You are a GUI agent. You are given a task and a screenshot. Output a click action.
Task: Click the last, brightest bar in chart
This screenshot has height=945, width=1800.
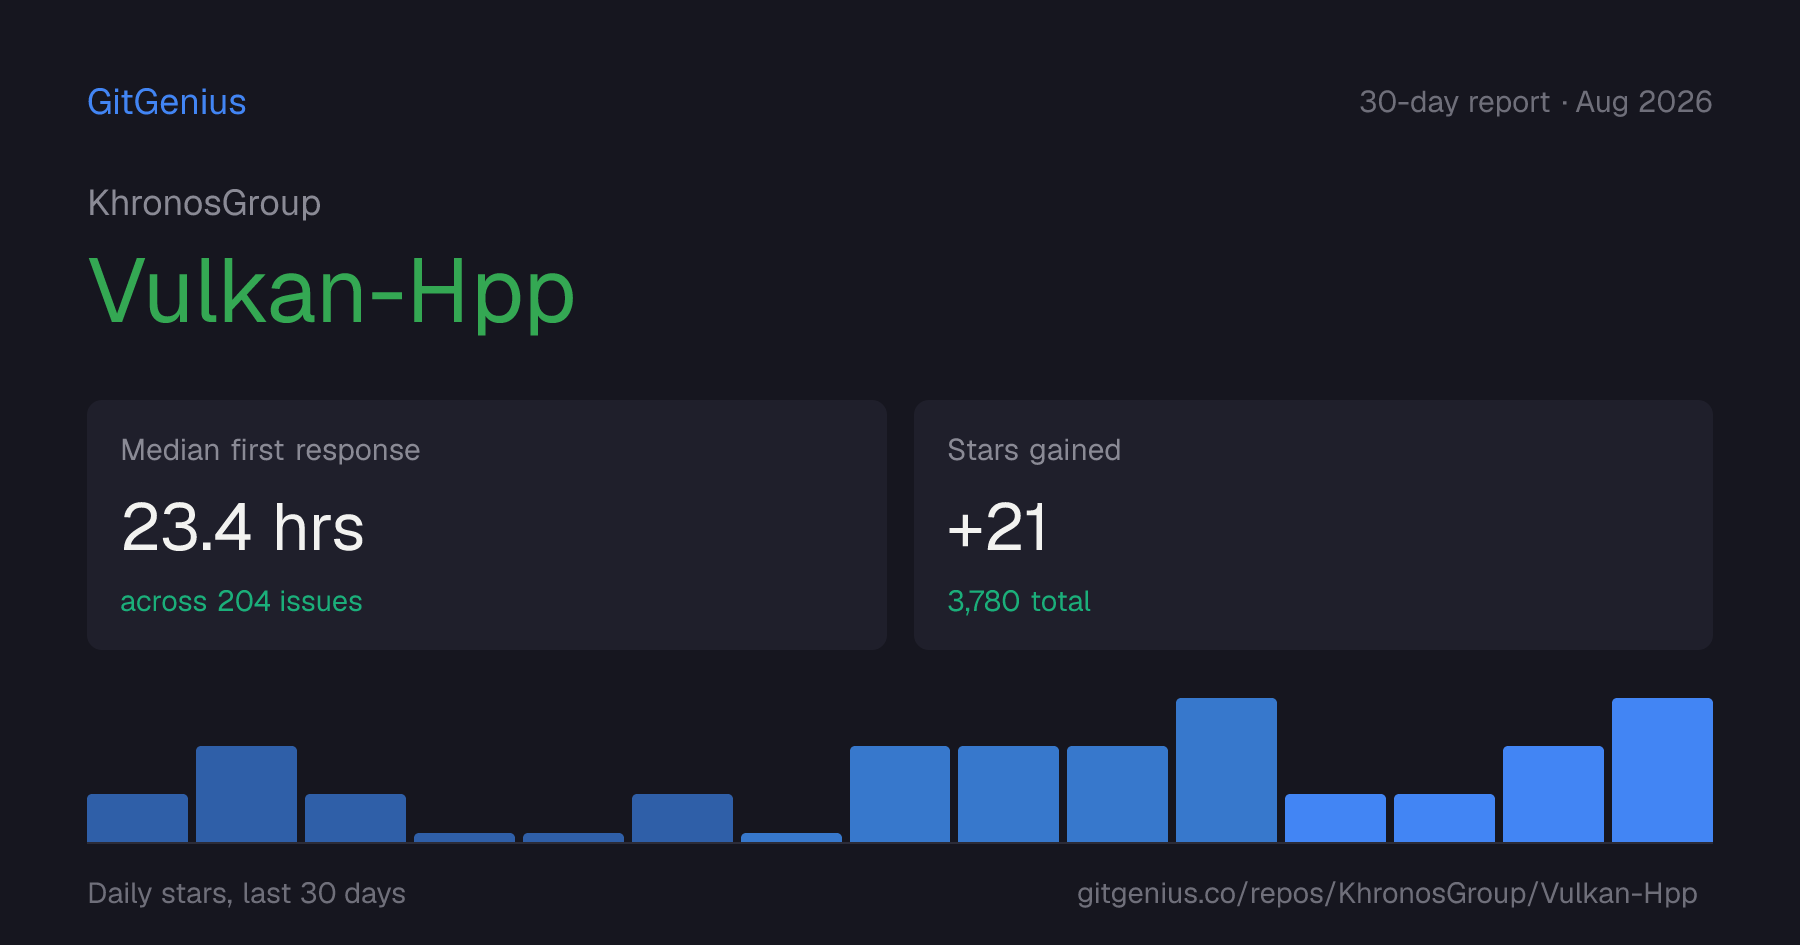pyautogui.click(x=1662, y=770)
